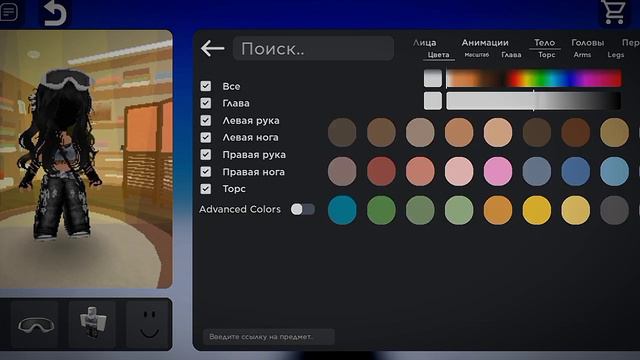Screen dimensions: 640x360
Task: Pick the royal blue swatch
Action: click(576, 171)
